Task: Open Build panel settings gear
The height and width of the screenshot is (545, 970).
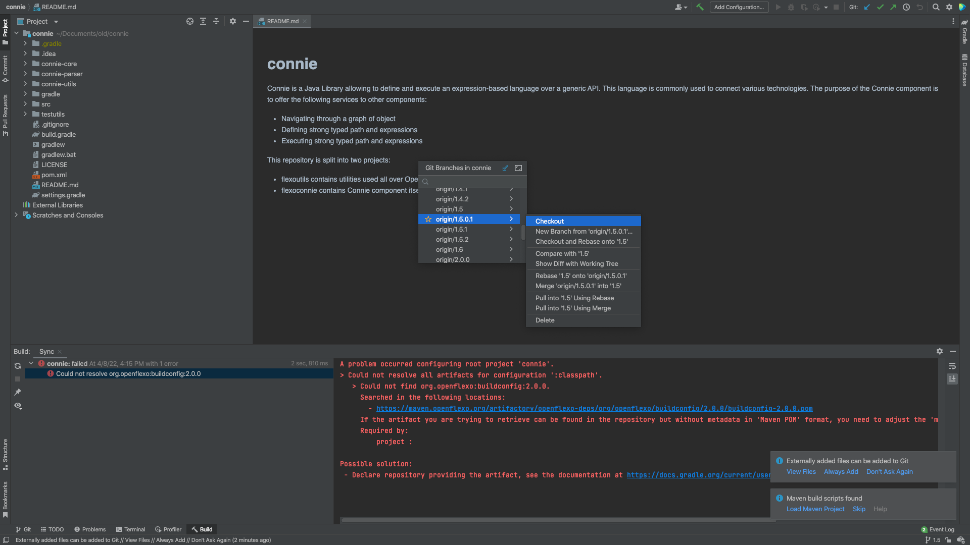Action: point(940,351)
